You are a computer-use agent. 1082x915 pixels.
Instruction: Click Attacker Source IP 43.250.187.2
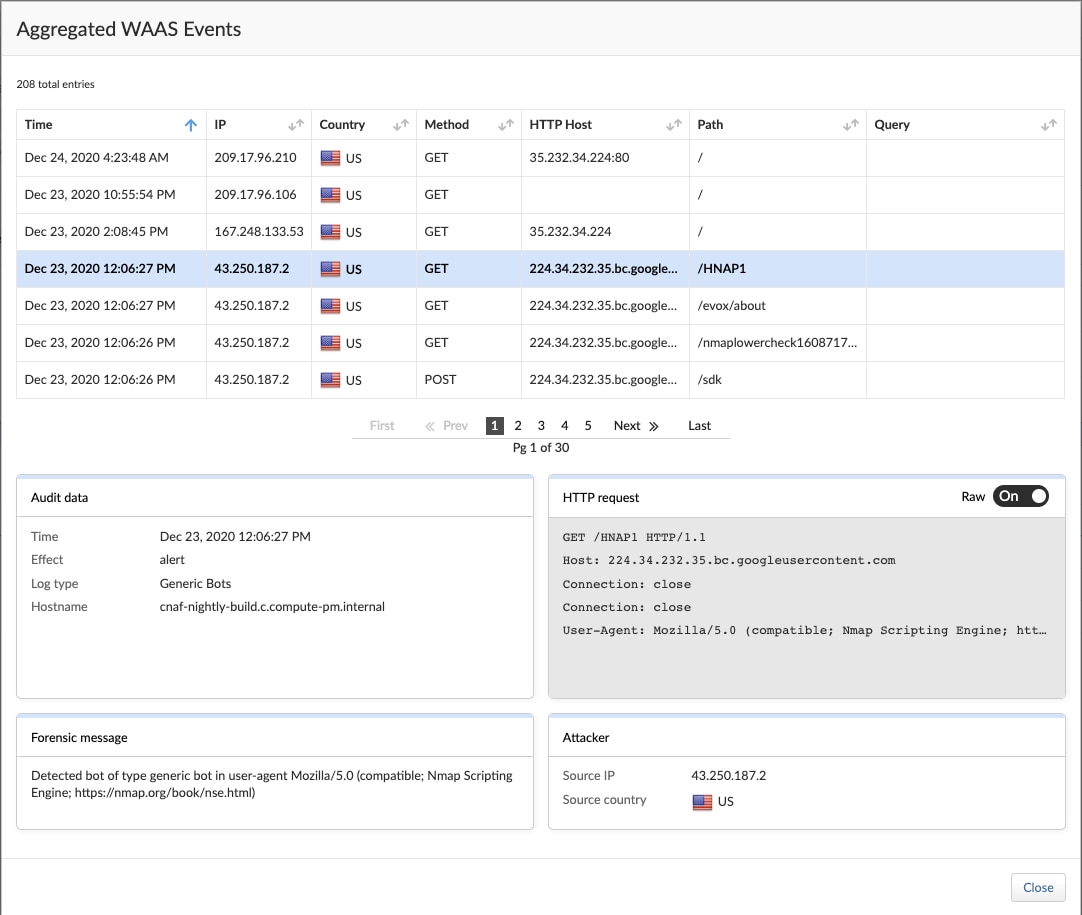[x=729, y=776]
